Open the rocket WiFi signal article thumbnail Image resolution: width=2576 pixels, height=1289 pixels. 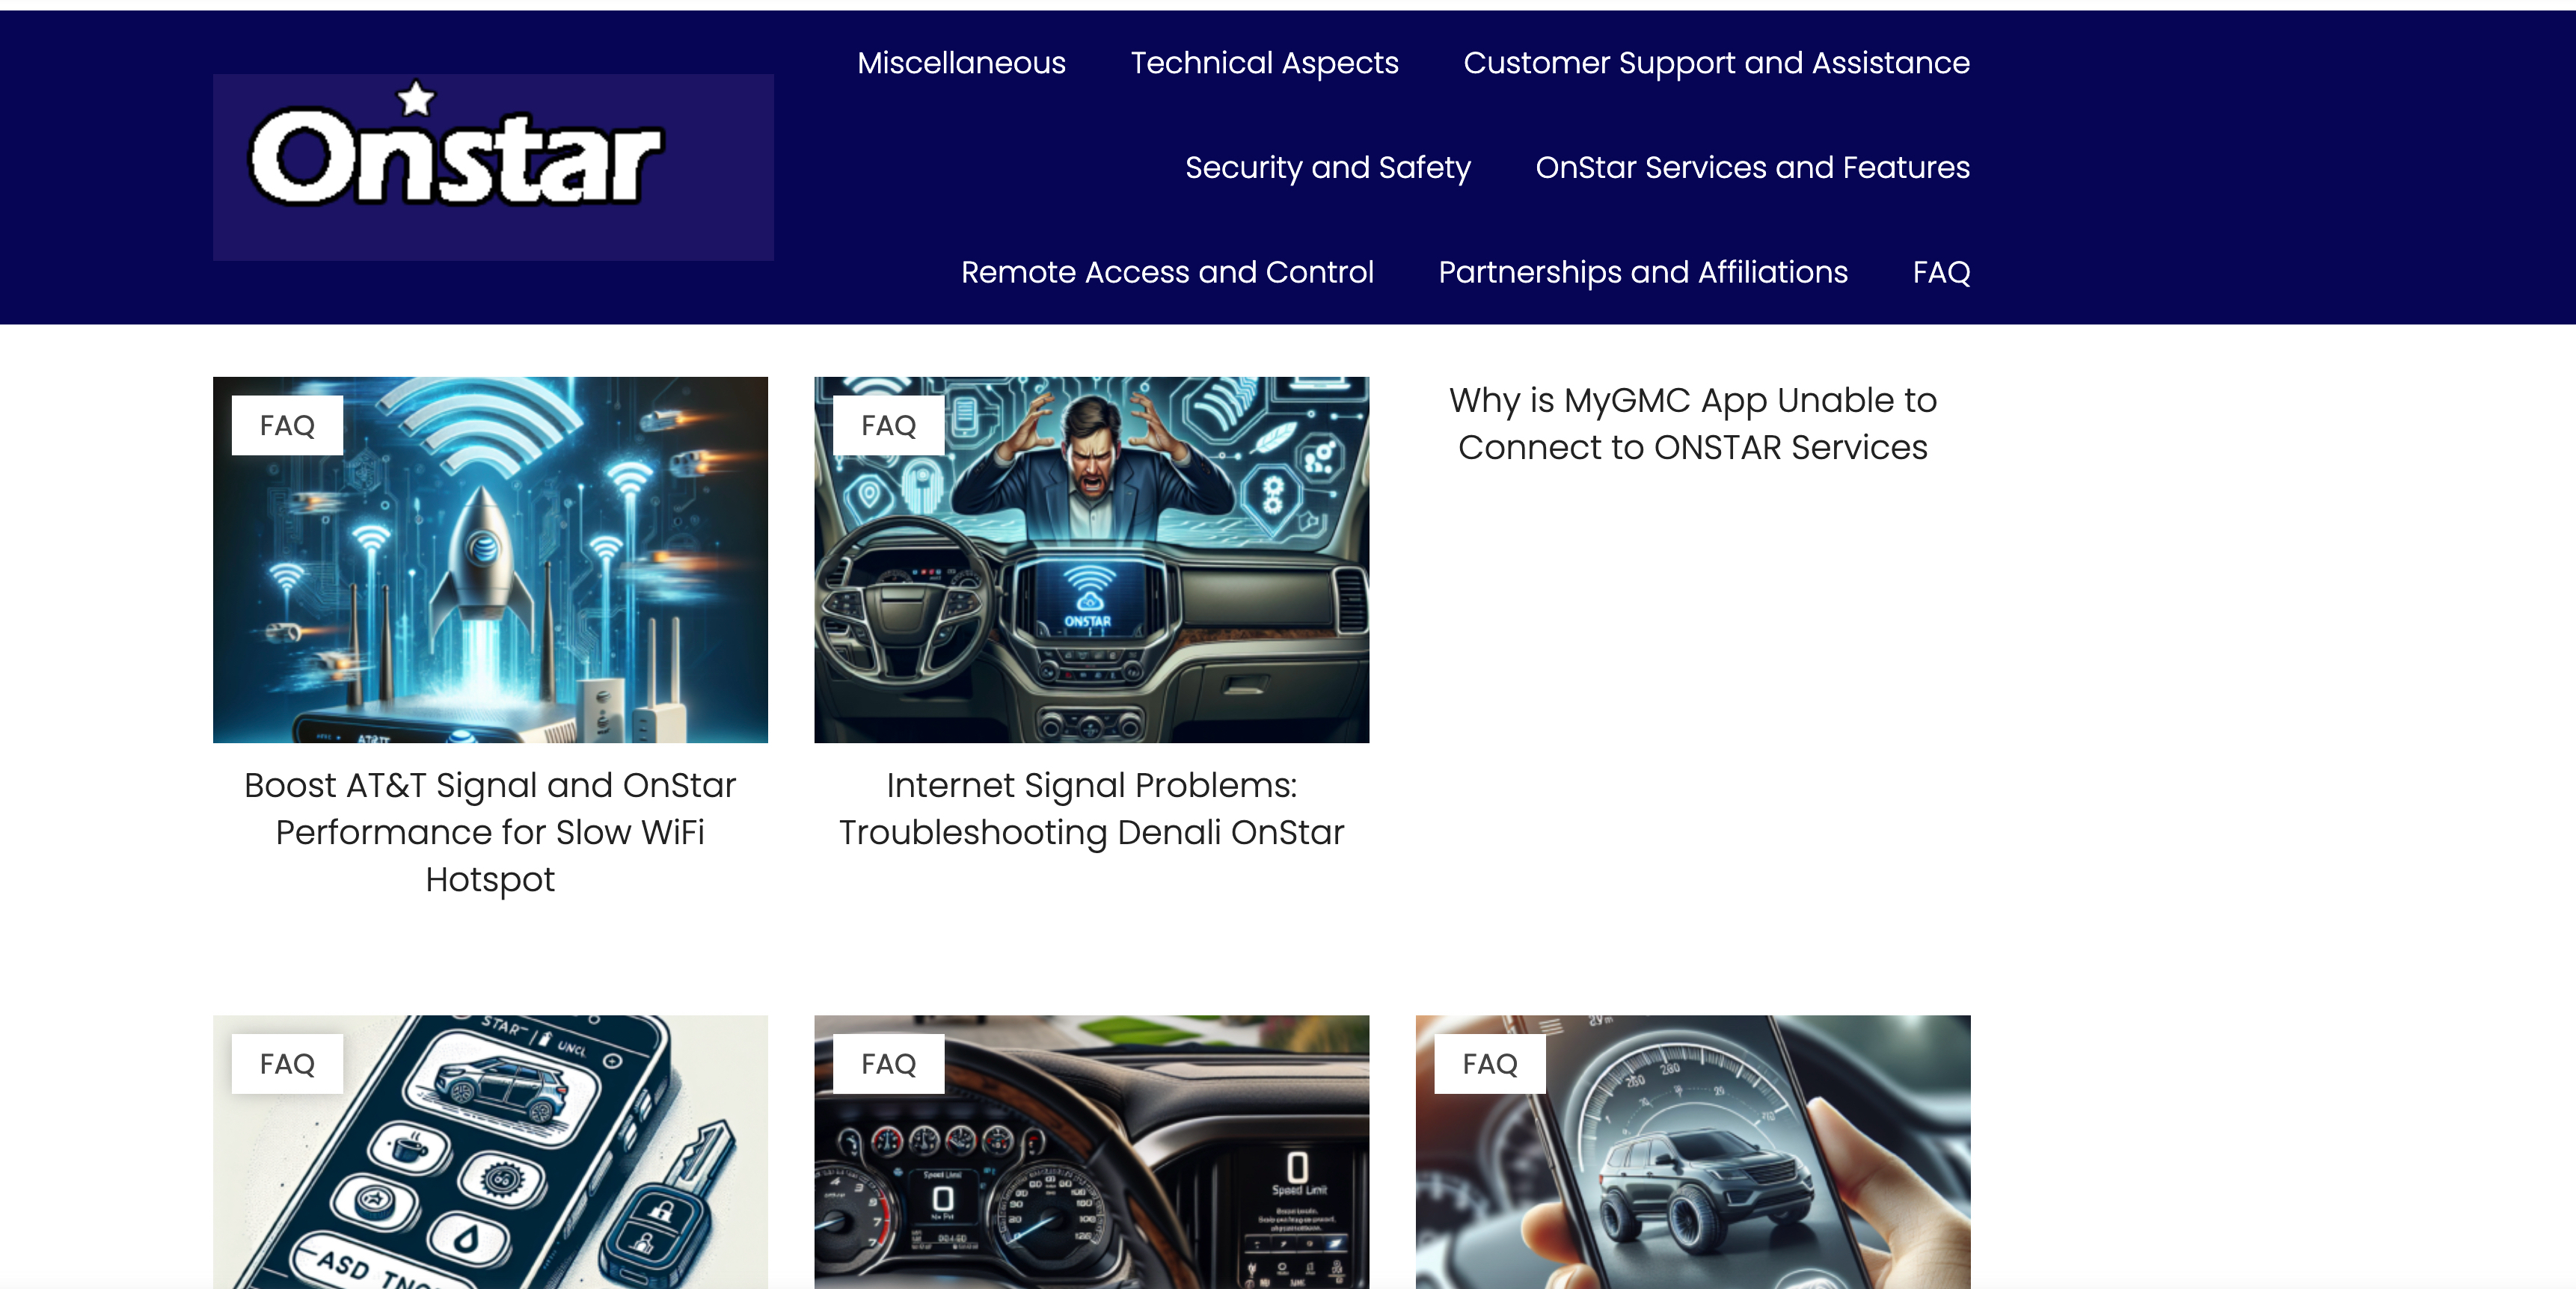(490, 559)
